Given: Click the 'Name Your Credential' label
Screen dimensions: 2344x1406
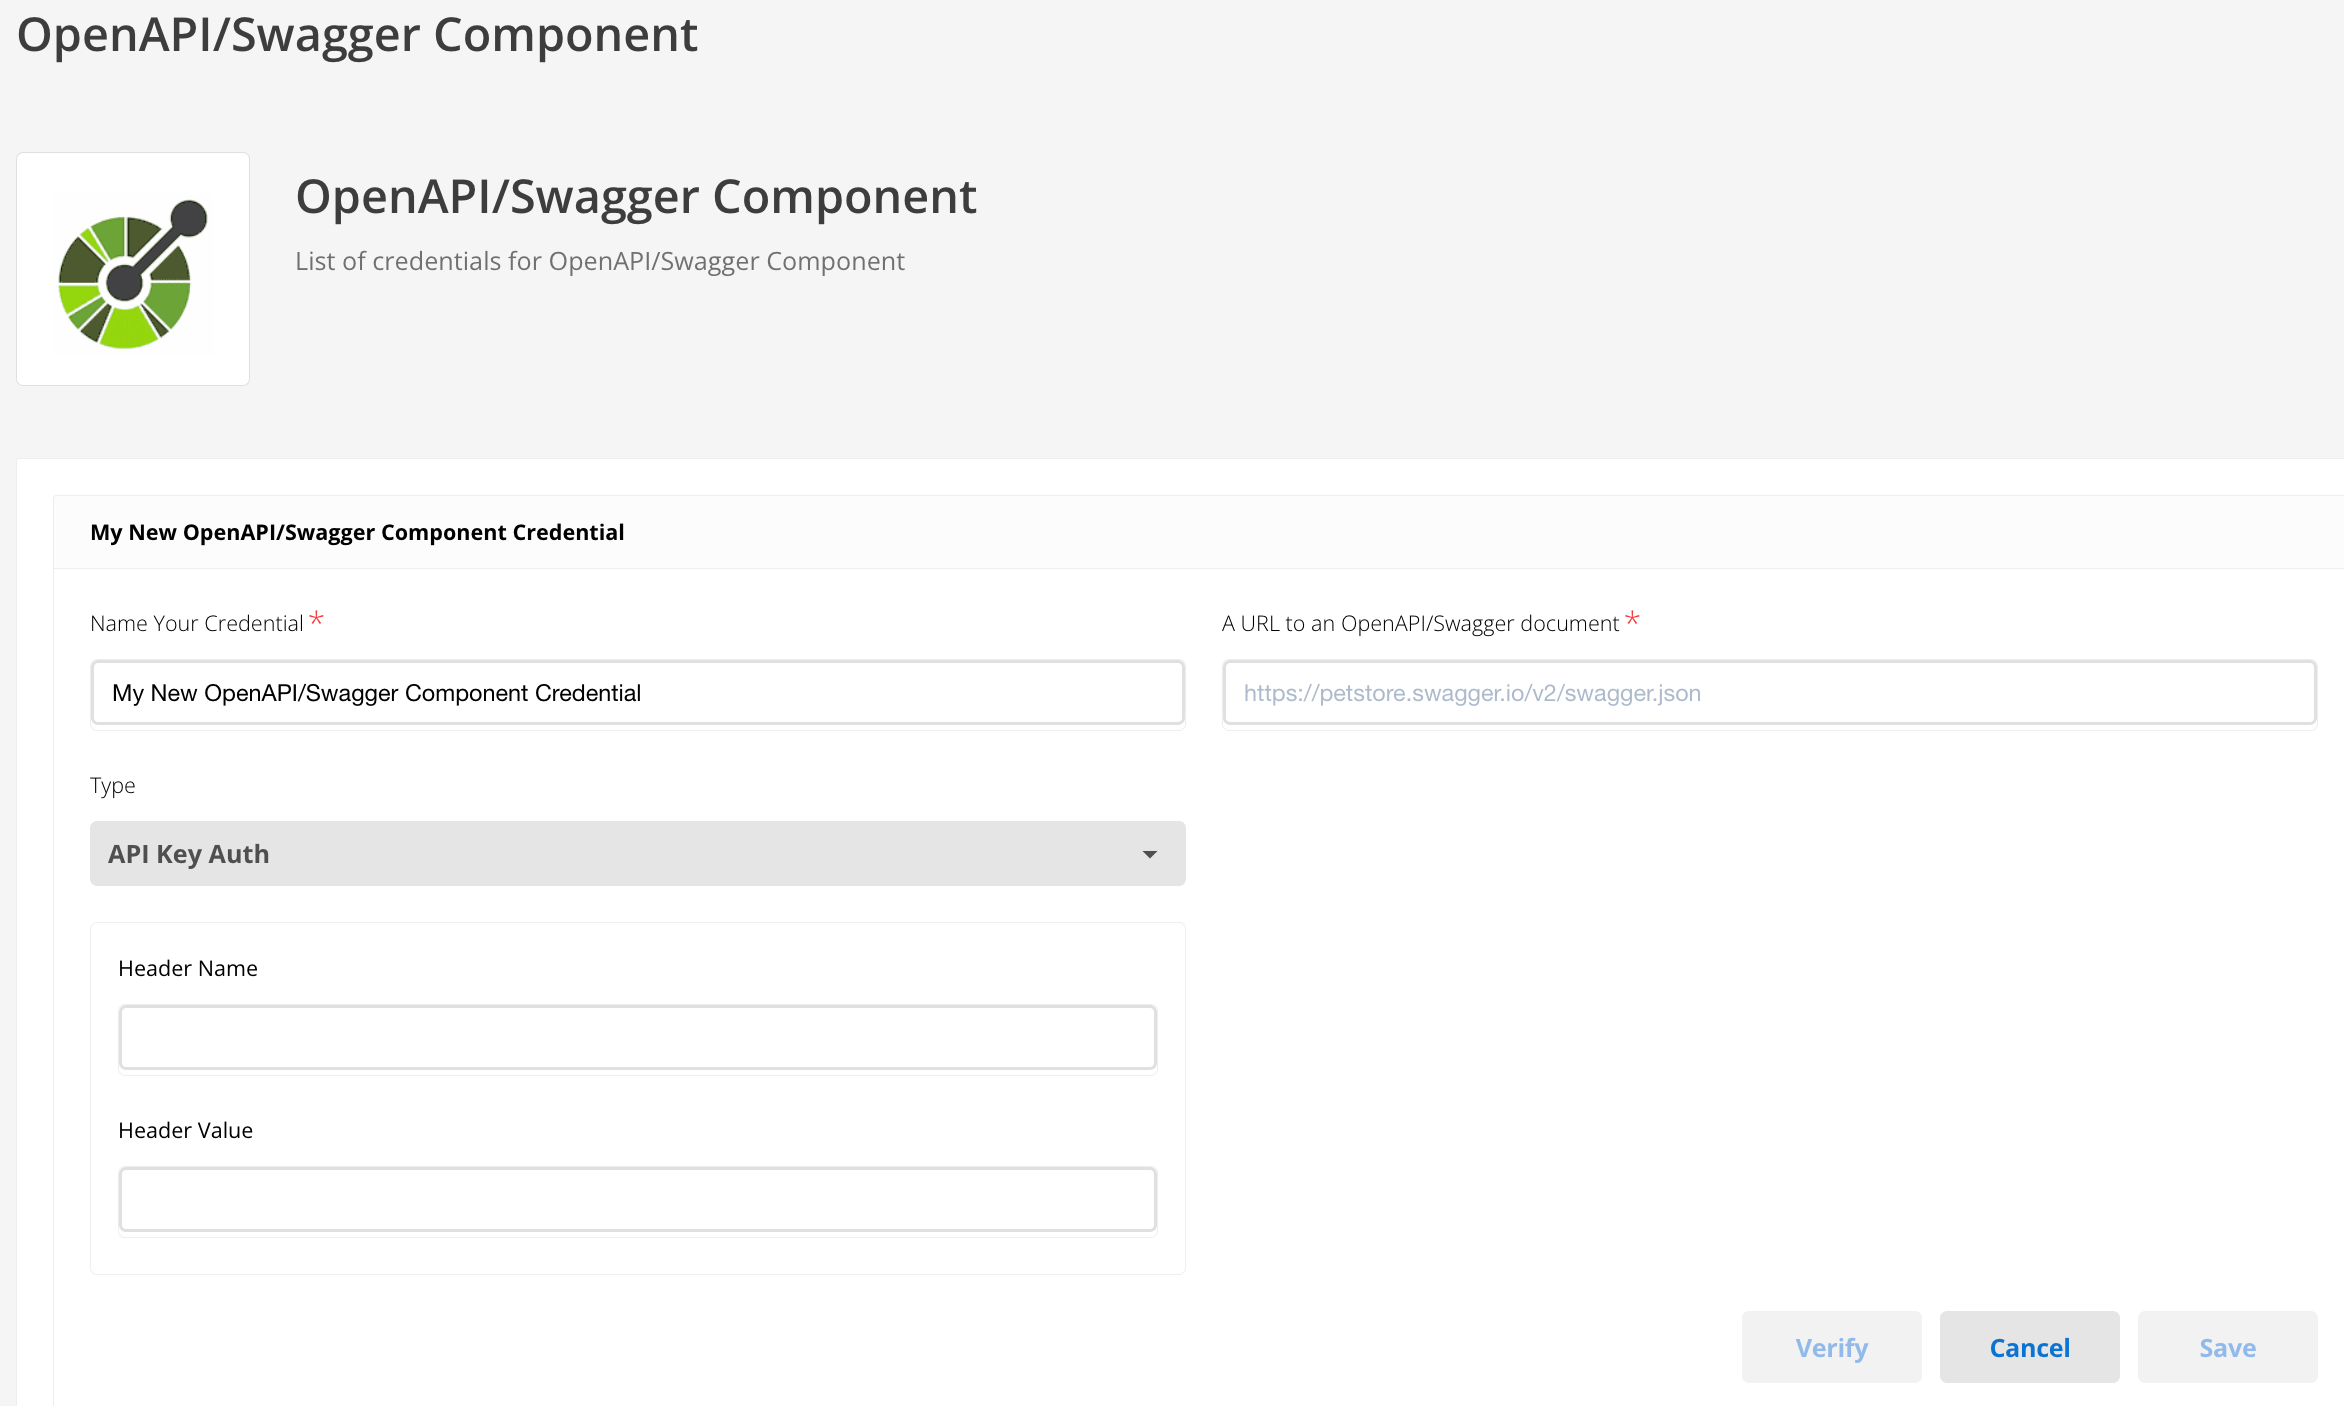Looking at the screenshot, I should click(x=197, y=624).
